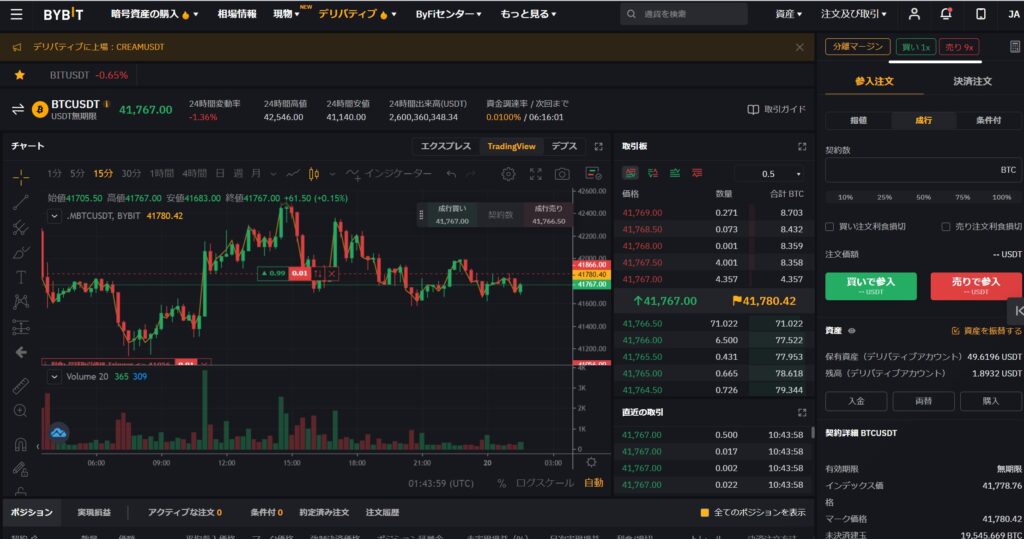Toggle log scale option
This screenshot has width=1024, height=539.
(x=545, y=483)
